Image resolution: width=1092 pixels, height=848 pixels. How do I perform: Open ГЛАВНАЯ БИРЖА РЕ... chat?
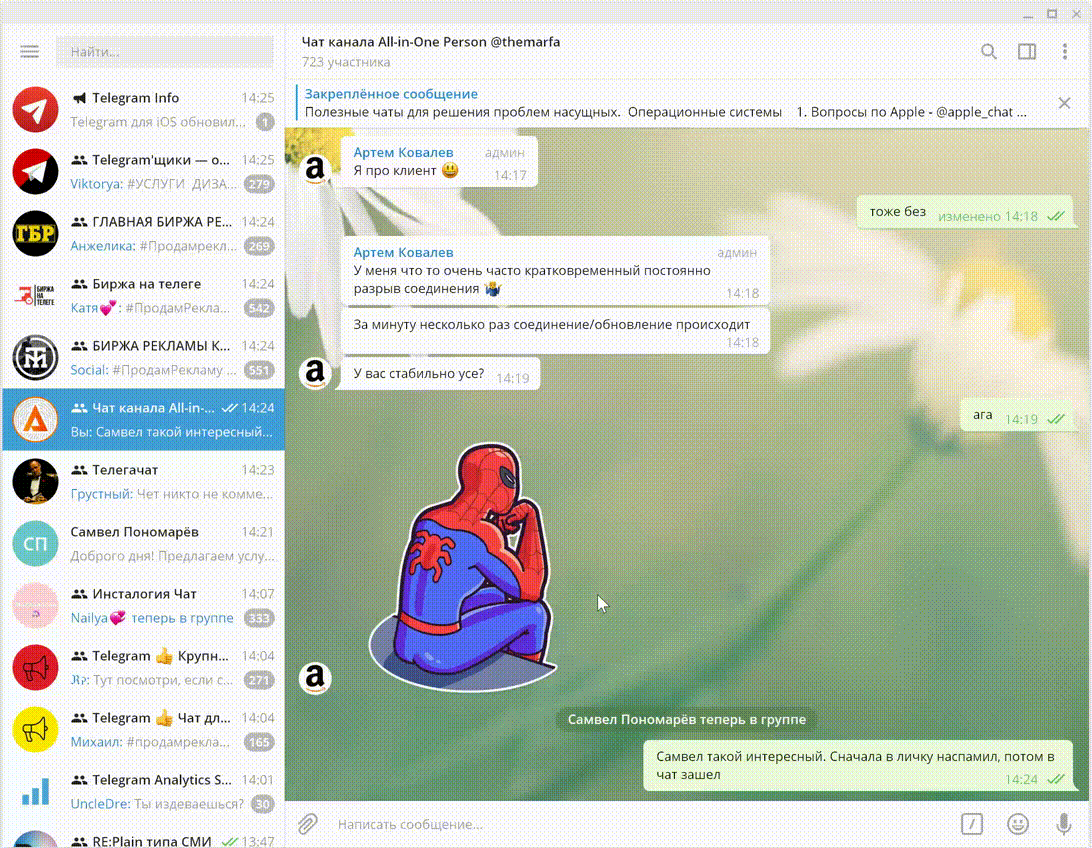pos(143,233)
